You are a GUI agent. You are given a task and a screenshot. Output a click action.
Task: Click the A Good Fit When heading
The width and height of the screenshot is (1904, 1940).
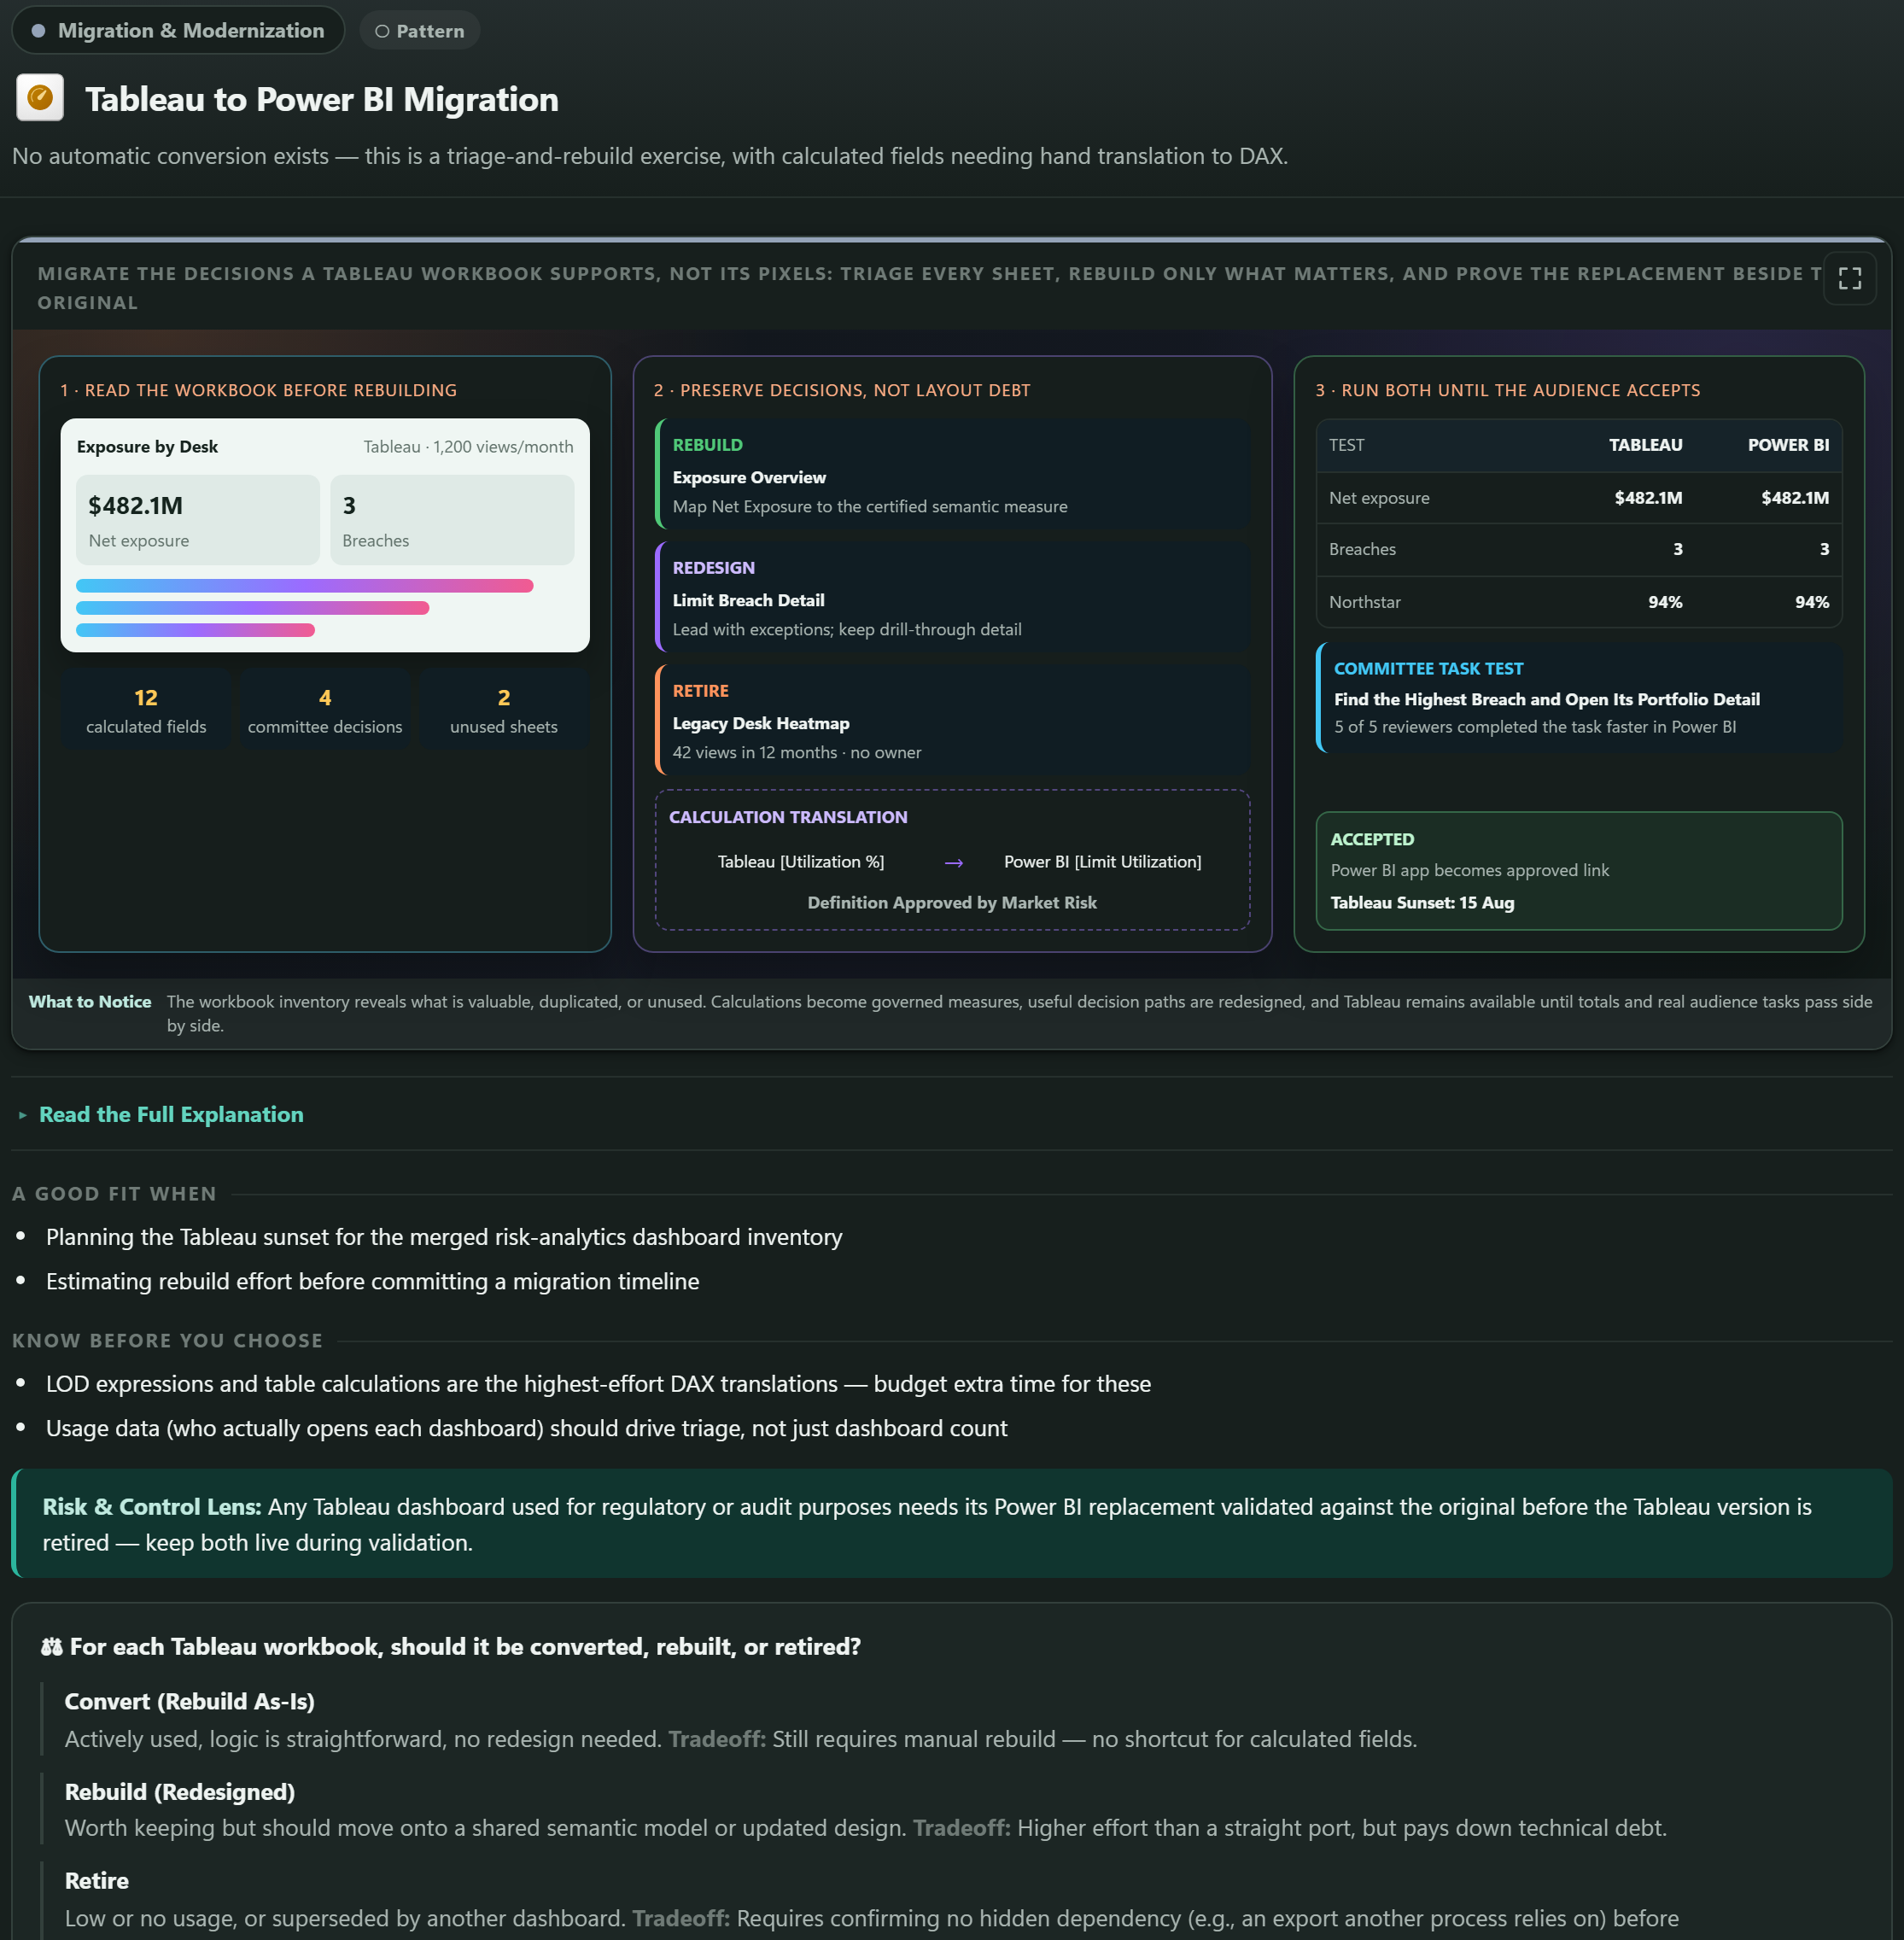point(114,1194)
